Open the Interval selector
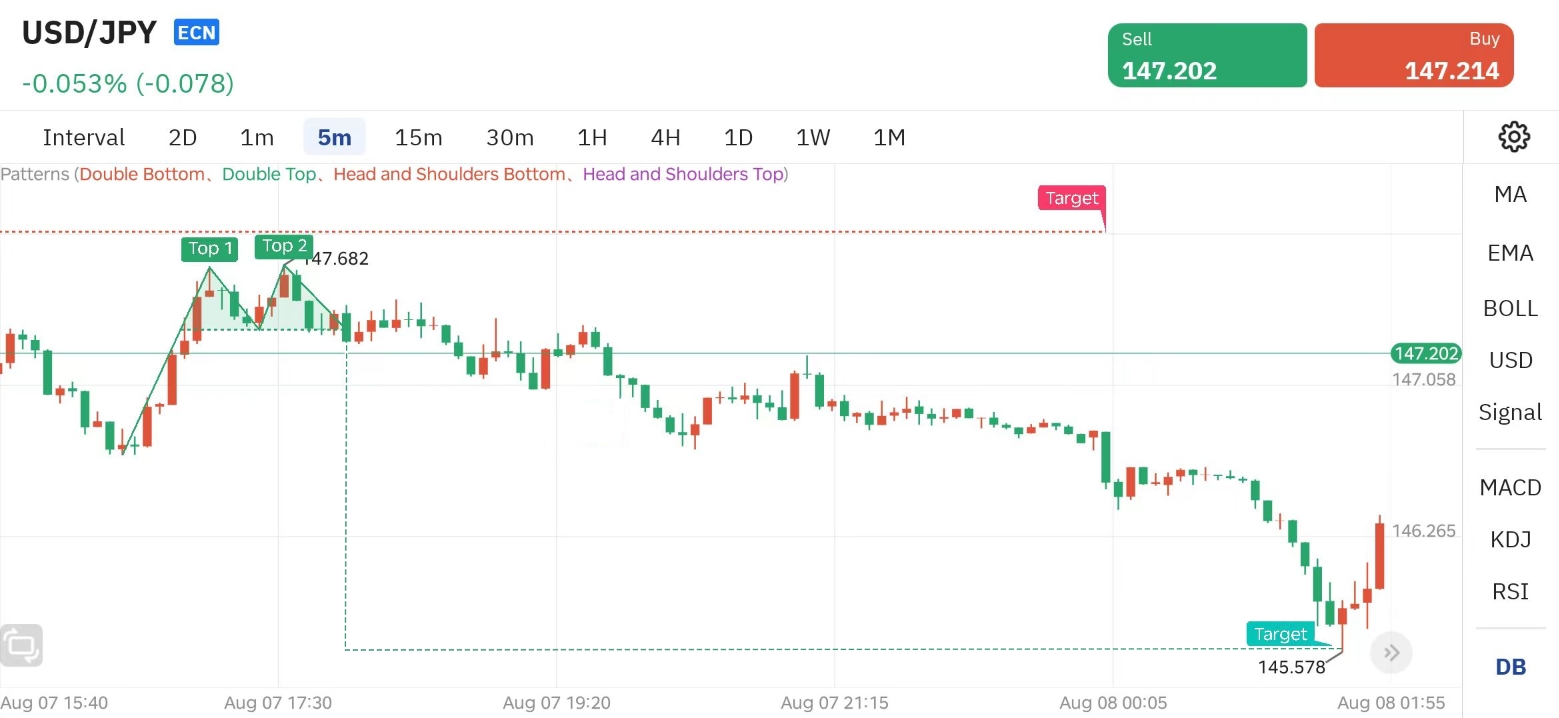 [84, 137]
